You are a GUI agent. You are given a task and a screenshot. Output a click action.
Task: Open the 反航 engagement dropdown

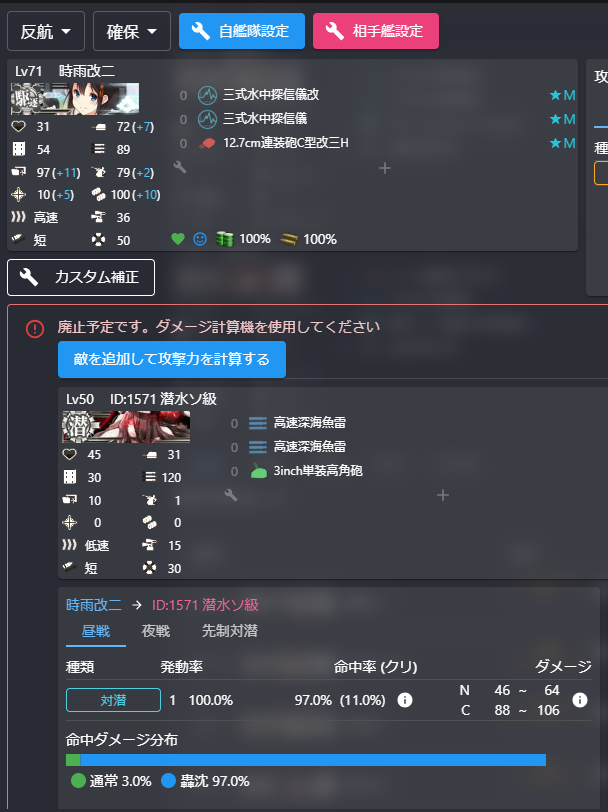pyautogui.click(x=46, y=32)
